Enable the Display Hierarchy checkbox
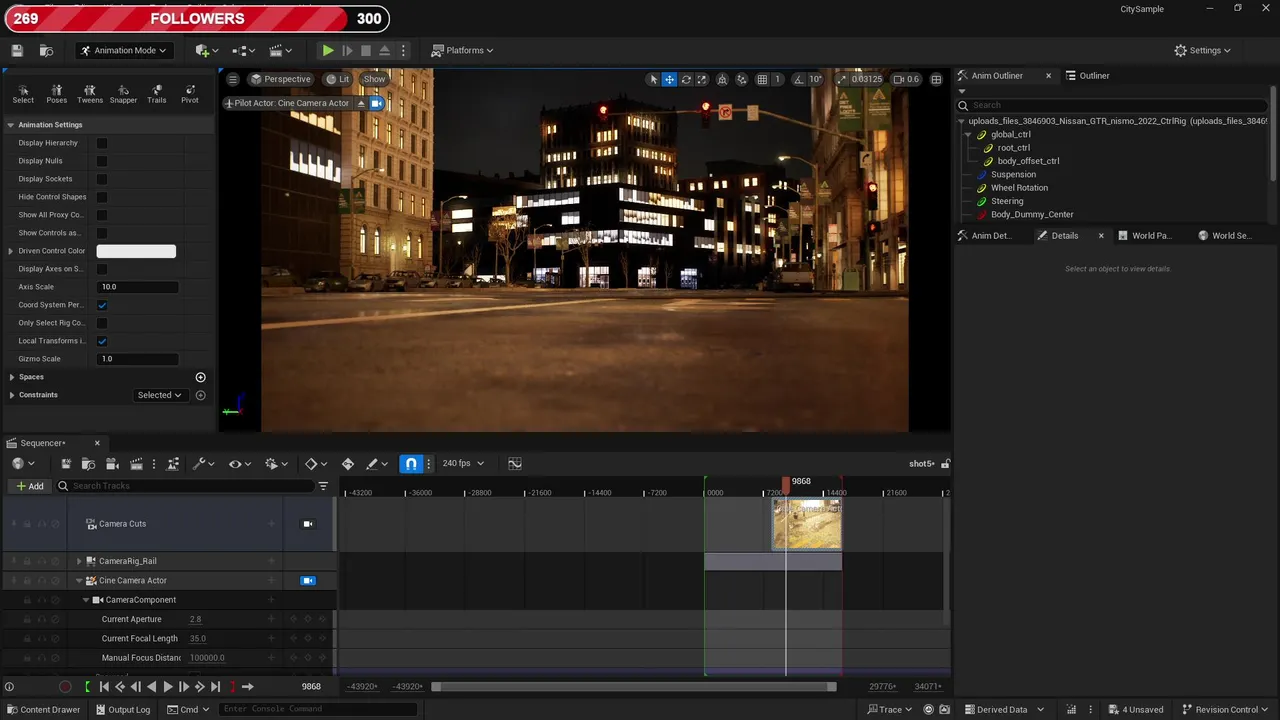The image size is (1280, 720). pos(102,143)
